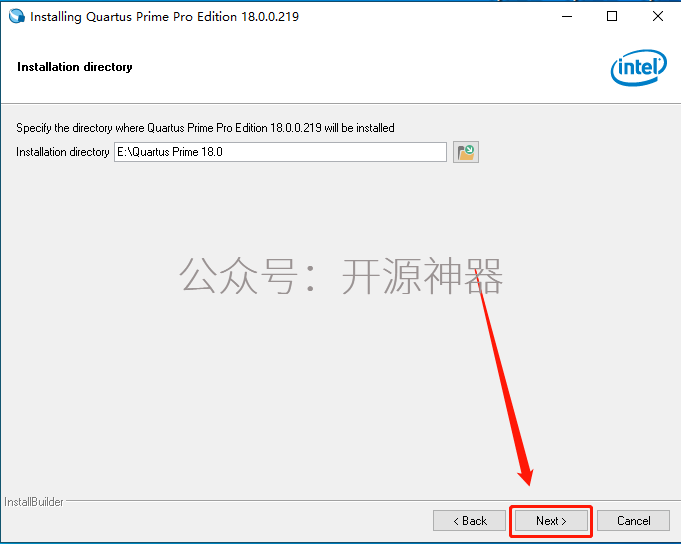Image resolution: width=681 pixels, height=544 pixels.
Task: Click the window title 'Installing Quartus Prime Pro Edition'
Action: [164, 16]
